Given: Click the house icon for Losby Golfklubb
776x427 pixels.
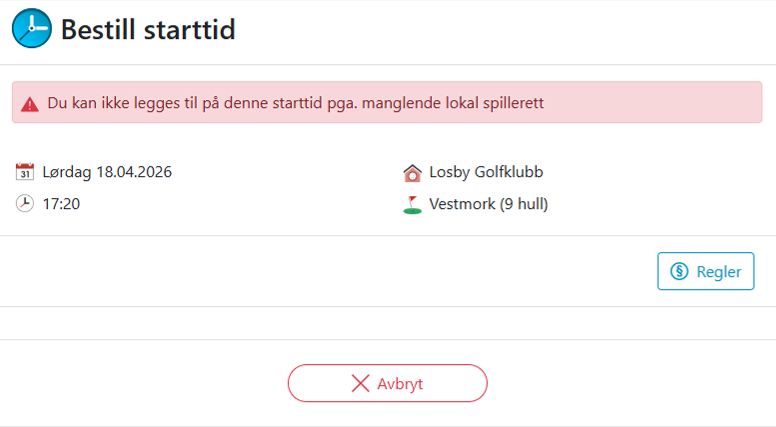Looking at the screenshot, I should [x=412, y=172].
